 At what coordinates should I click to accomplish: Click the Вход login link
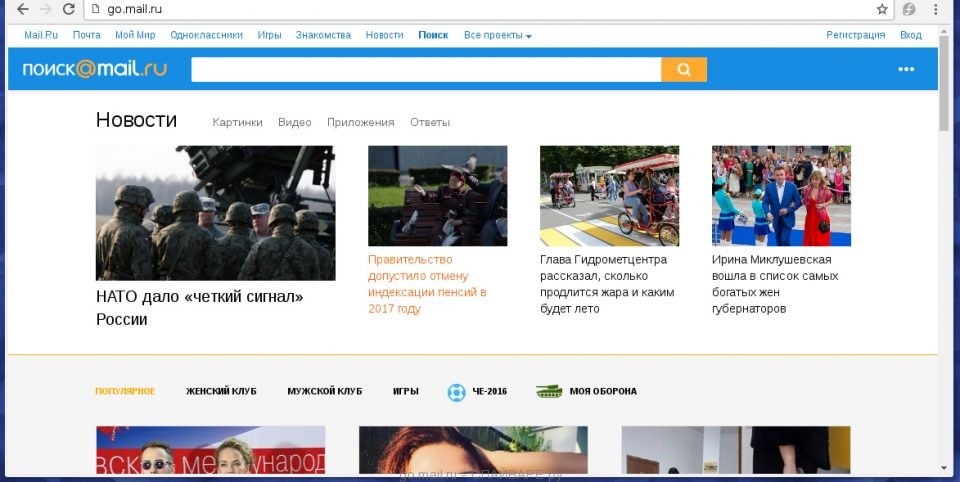coord(910,35)
